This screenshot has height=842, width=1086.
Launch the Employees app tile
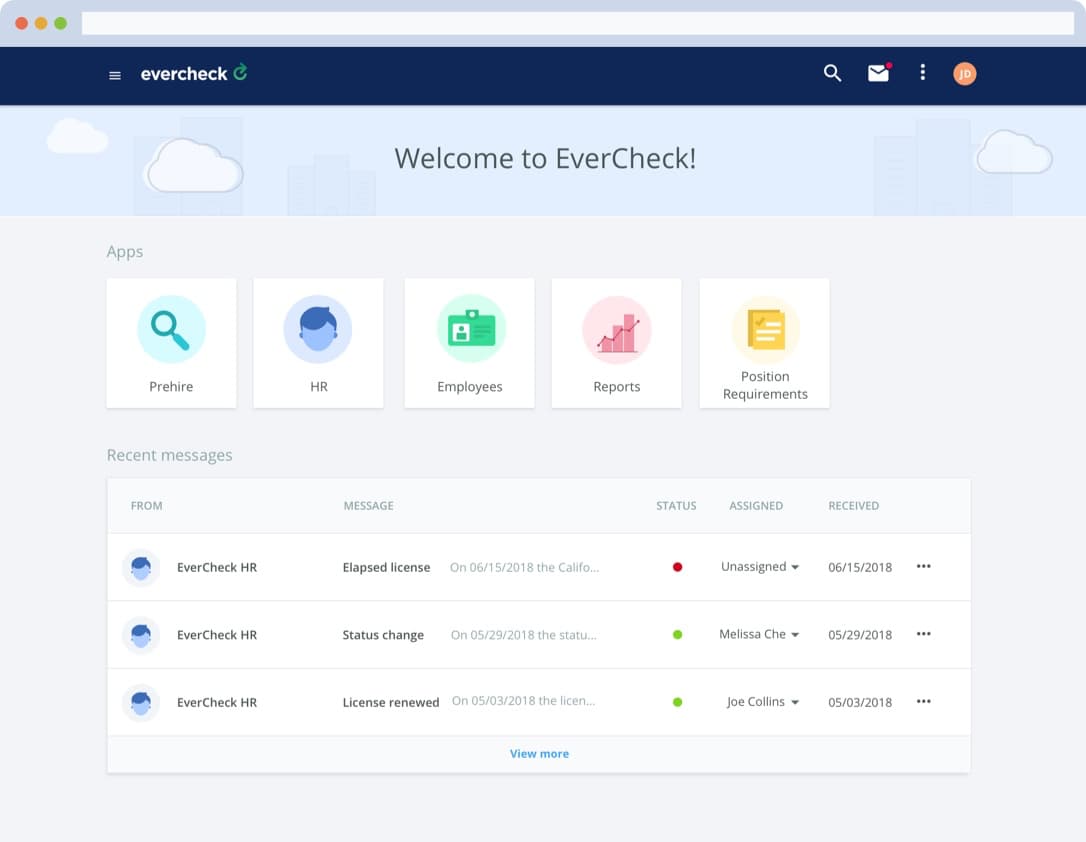click(470, 343)
